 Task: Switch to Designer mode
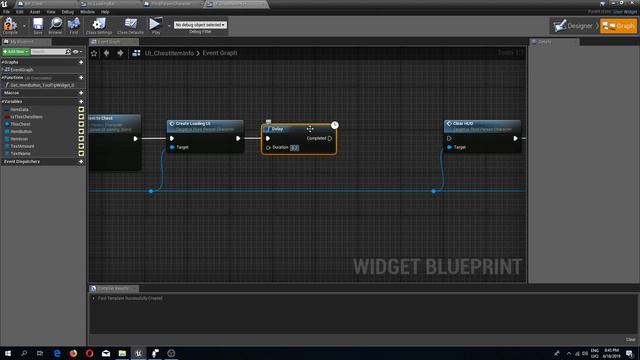pos(574,26)
